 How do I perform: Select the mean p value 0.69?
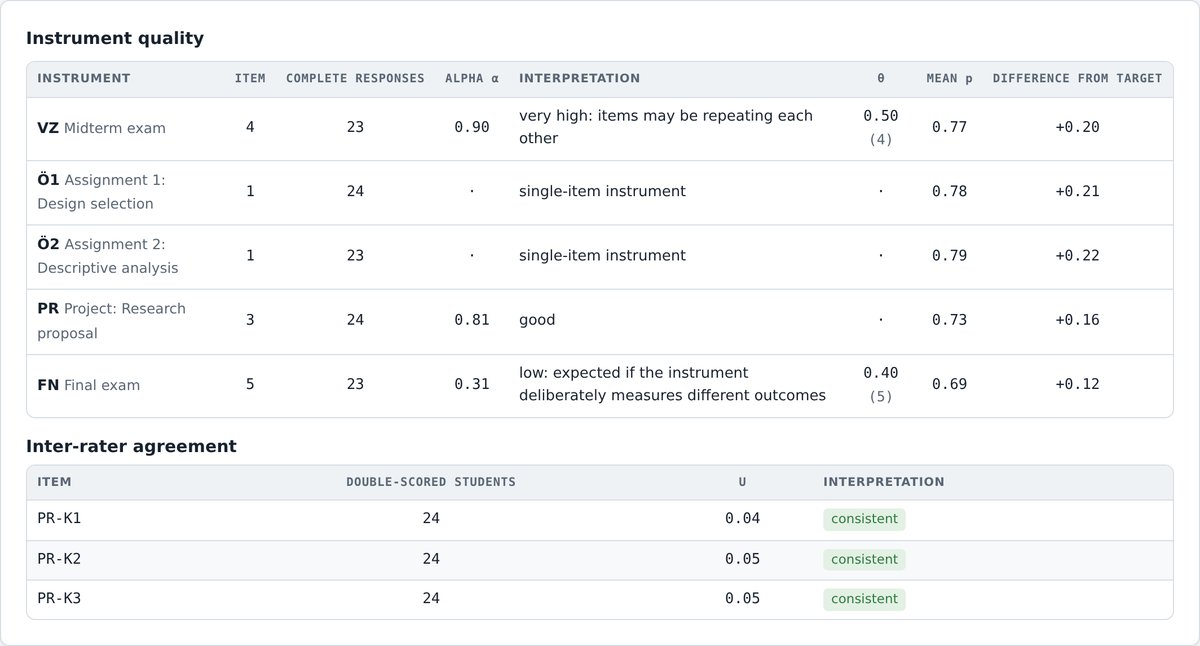[949, 384]
